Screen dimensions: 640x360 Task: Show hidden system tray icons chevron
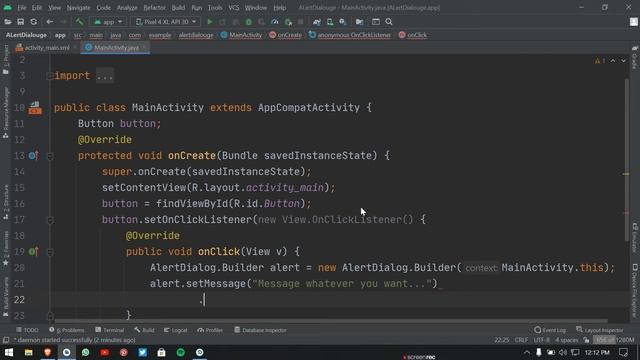pyautogui.click(x=527, y=352)
